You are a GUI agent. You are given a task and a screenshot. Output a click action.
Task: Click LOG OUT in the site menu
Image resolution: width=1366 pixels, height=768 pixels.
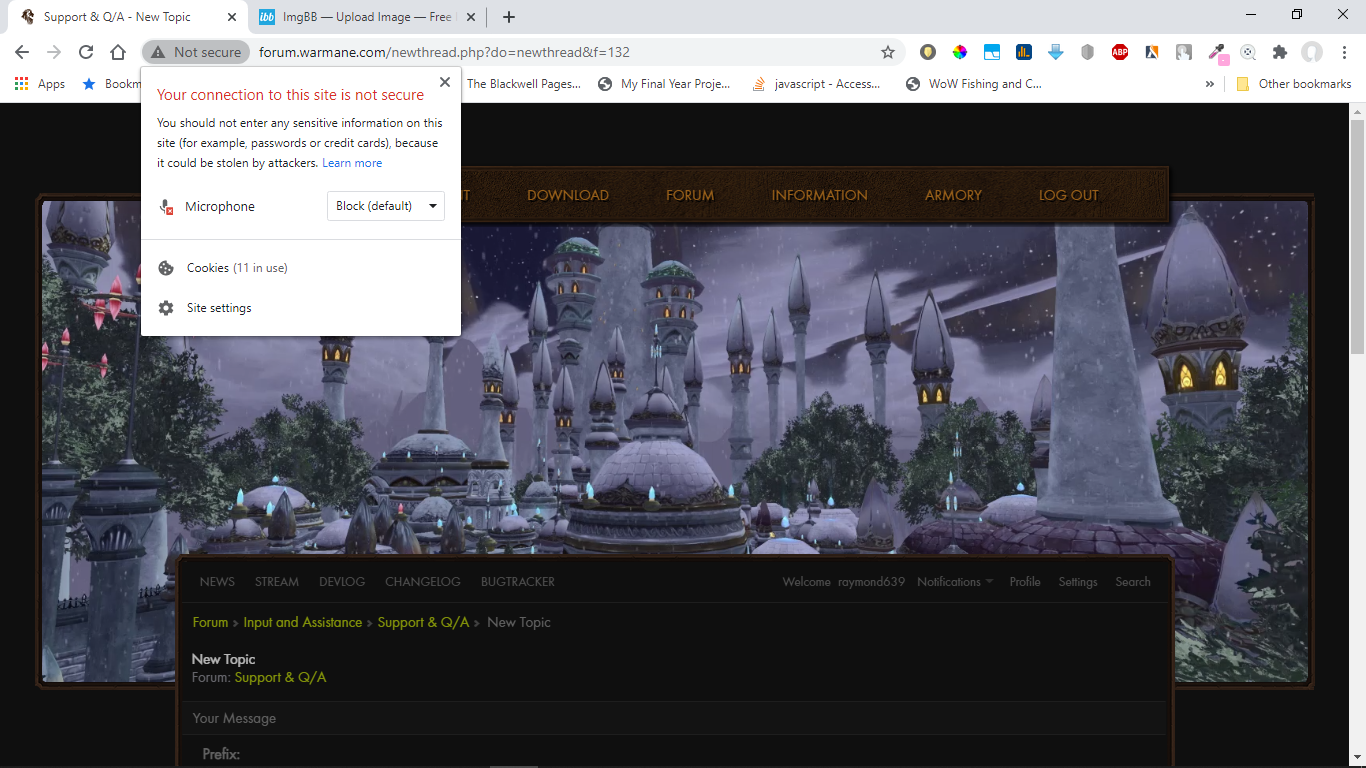[x=1068, y=195]
